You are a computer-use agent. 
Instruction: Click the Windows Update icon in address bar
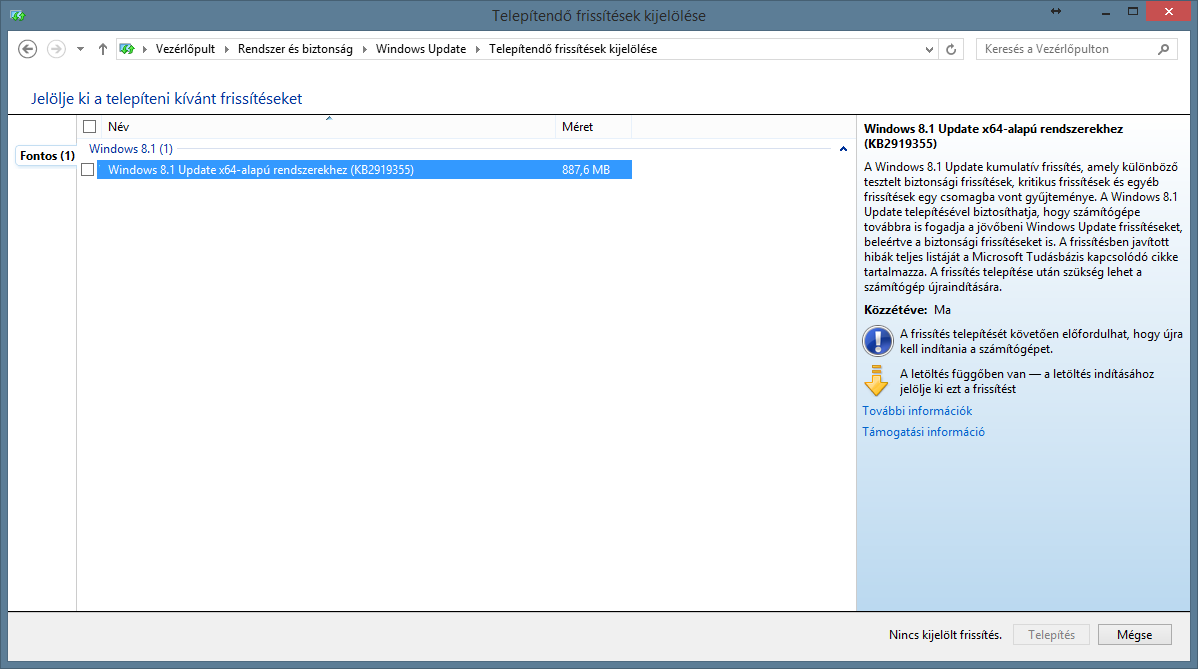coord(127,49)
